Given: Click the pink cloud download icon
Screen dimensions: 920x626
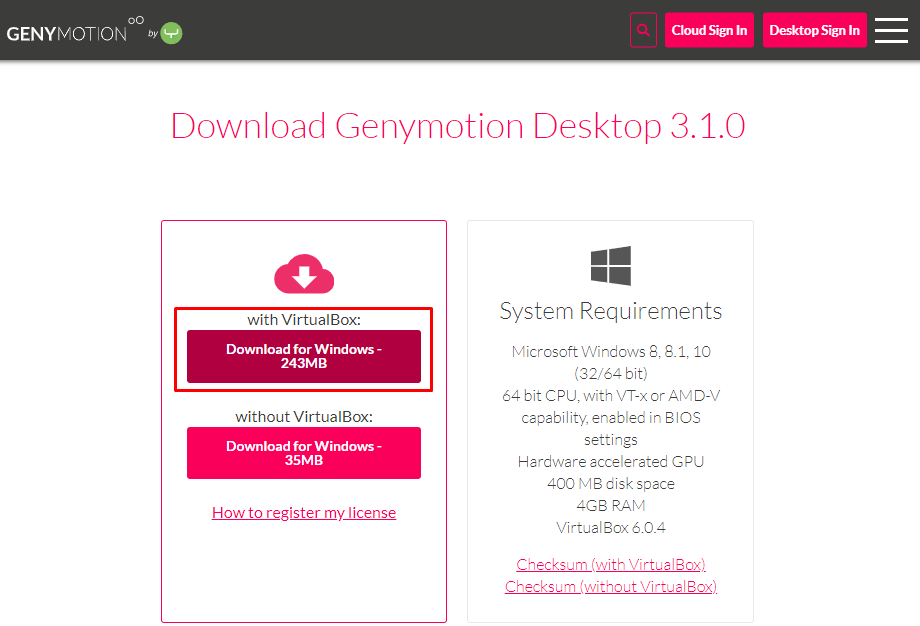Looking at the screenshot, I should tap(303, 273).
